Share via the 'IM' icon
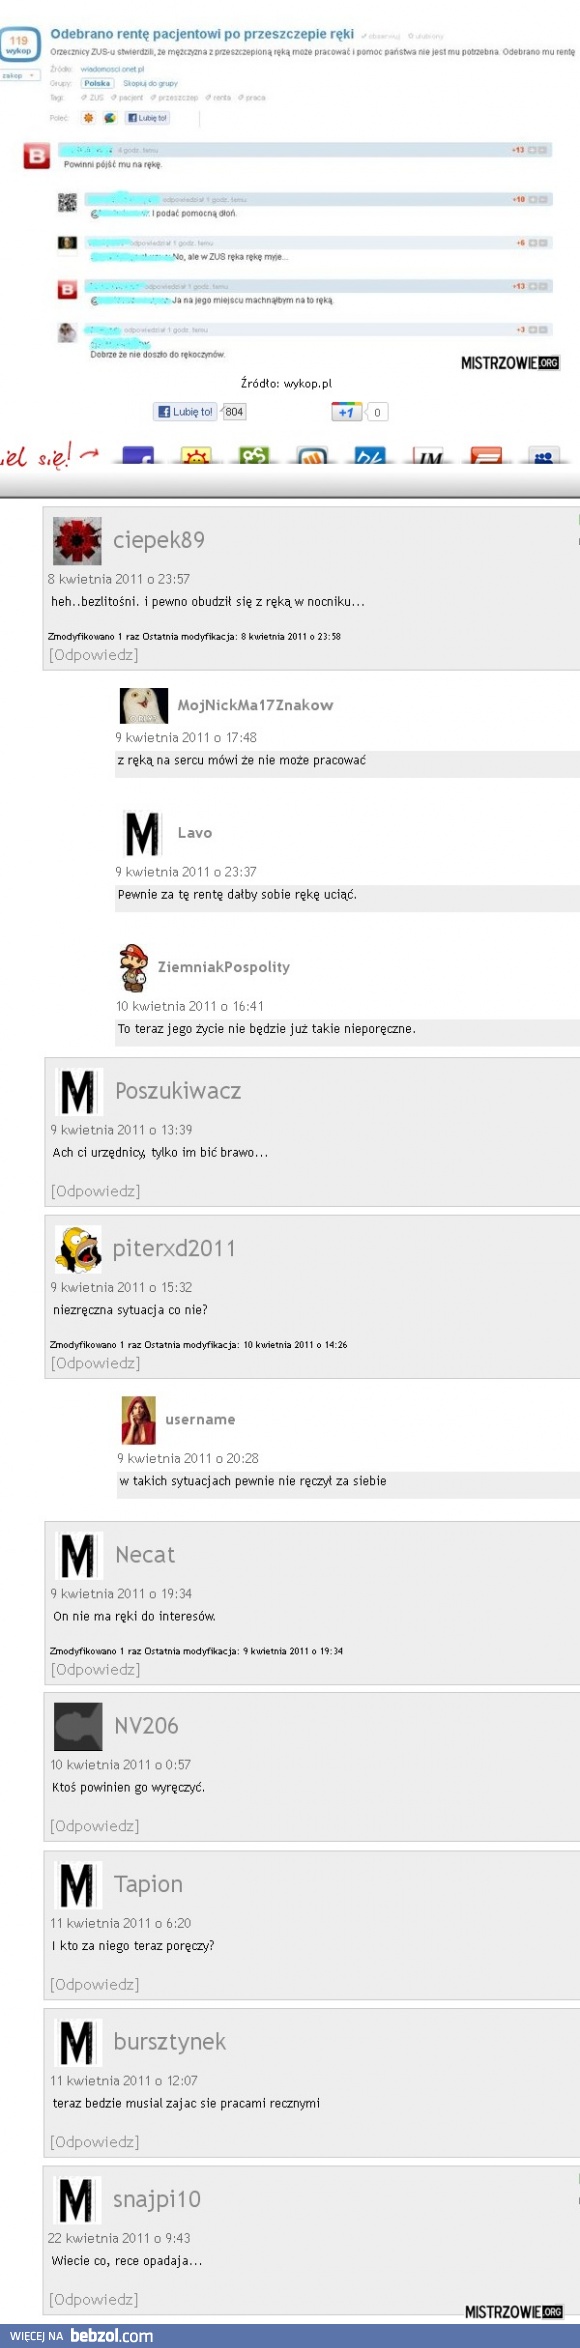Viewport: 580px width, 2348px height. pyautogui.click(x=428, y=457)
